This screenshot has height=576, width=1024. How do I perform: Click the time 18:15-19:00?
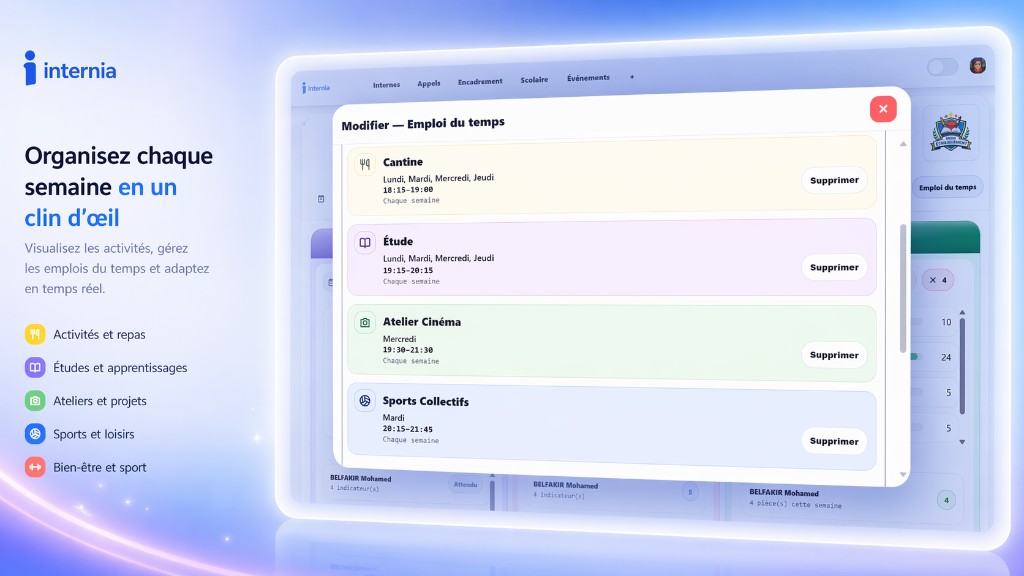408,190
